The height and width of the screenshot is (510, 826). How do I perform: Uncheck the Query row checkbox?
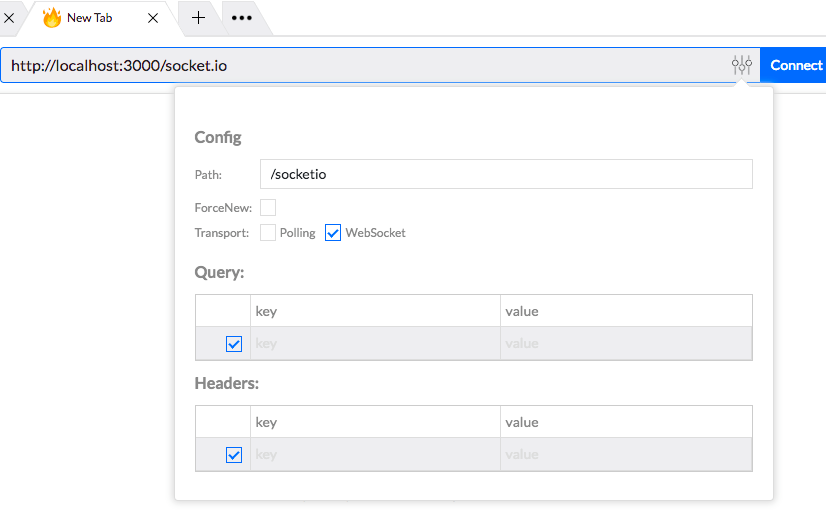[234, 344]
